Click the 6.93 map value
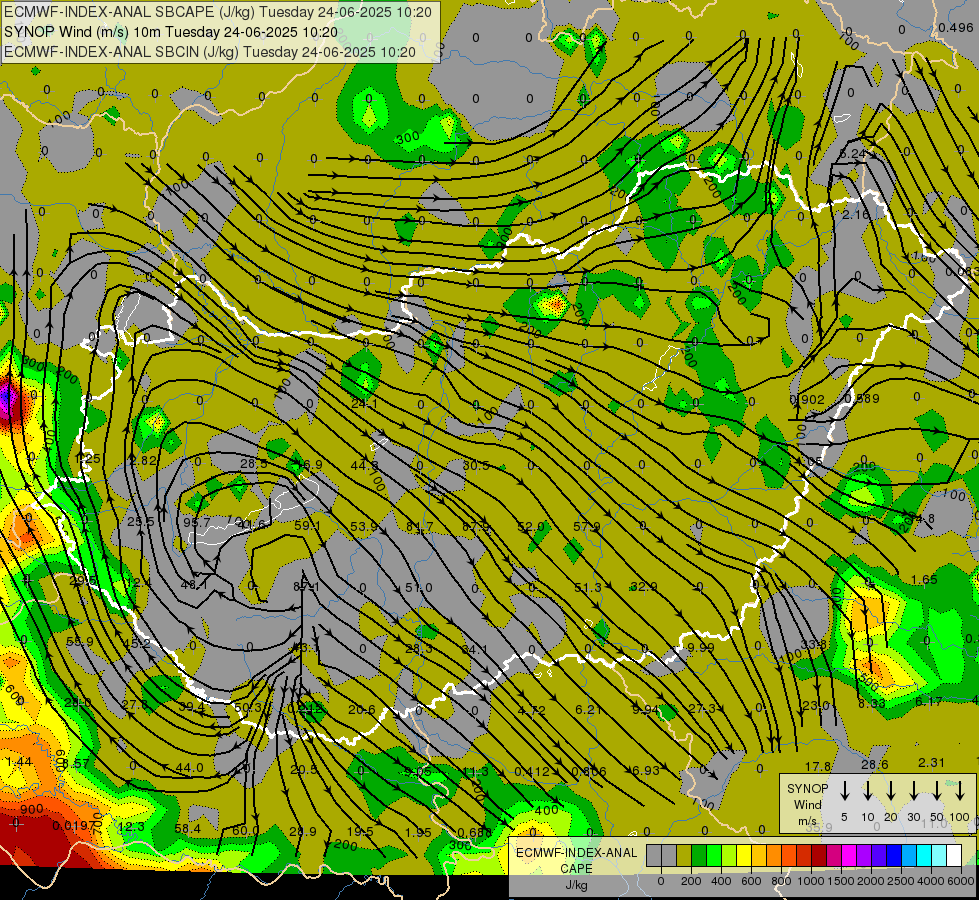979x900 pixels. (x=646, y=771)
